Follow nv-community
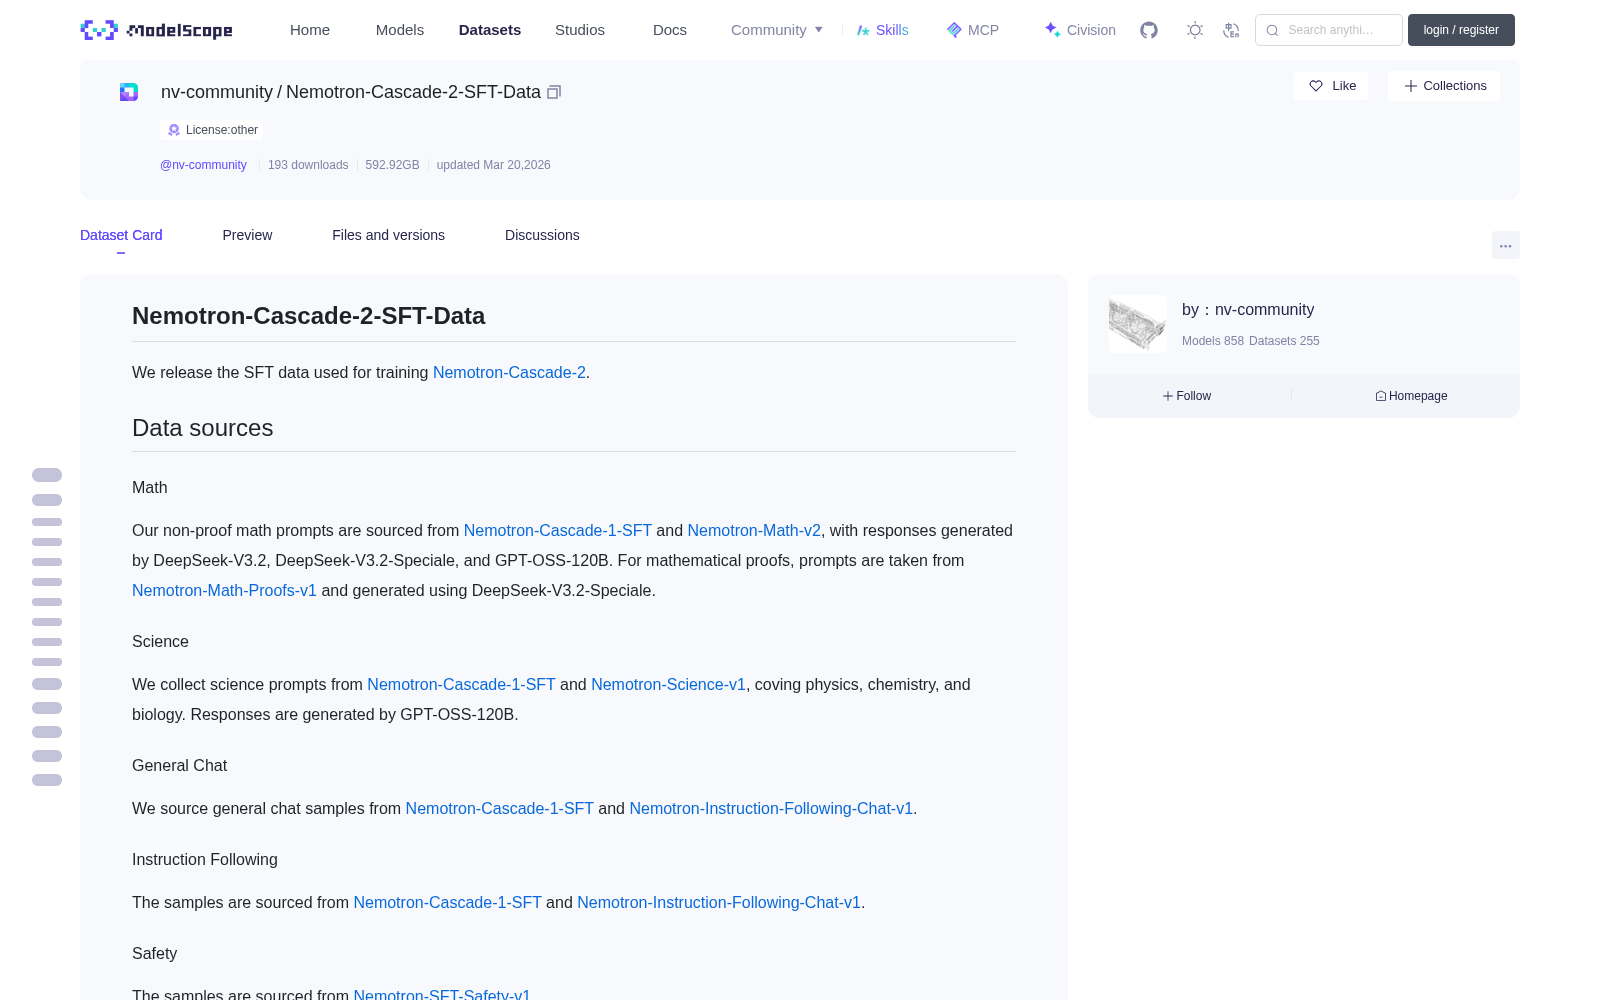 1187,396
